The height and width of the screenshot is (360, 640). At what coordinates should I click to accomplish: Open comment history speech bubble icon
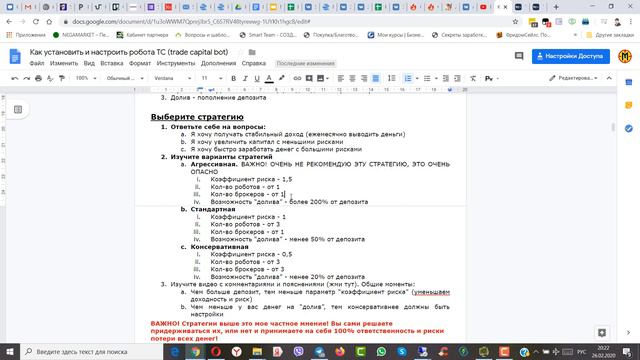click(x=519, y=56)
